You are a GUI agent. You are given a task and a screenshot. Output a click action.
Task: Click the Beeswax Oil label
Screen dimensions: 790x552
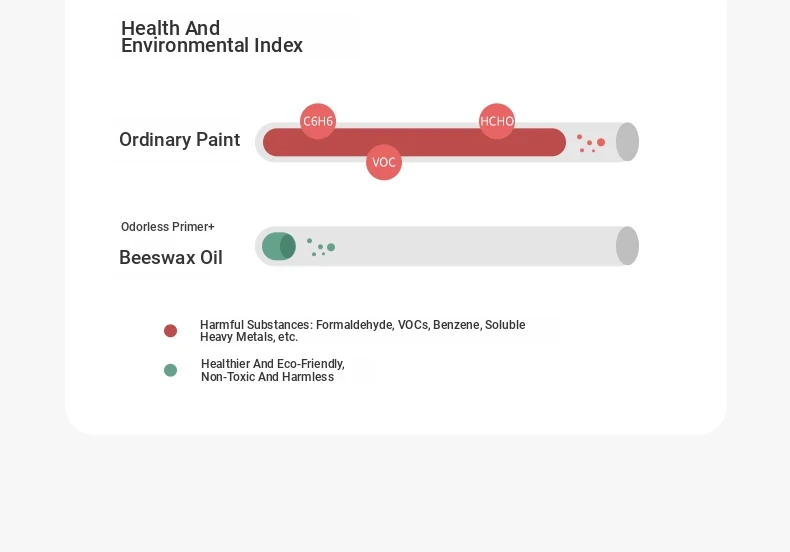[x=171, y=257]
